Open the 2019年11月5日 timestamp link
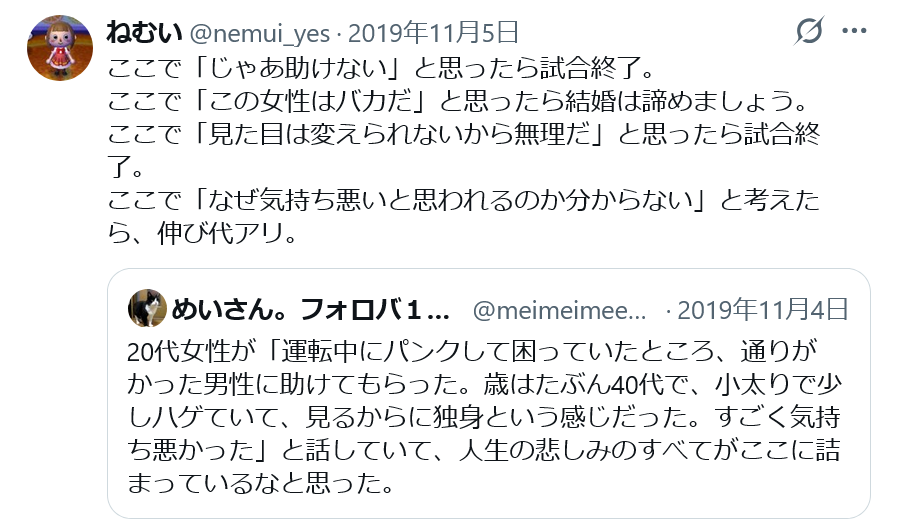Image resolution: width=897 pixels, height=529 pixels. click(x=433, y=32)
